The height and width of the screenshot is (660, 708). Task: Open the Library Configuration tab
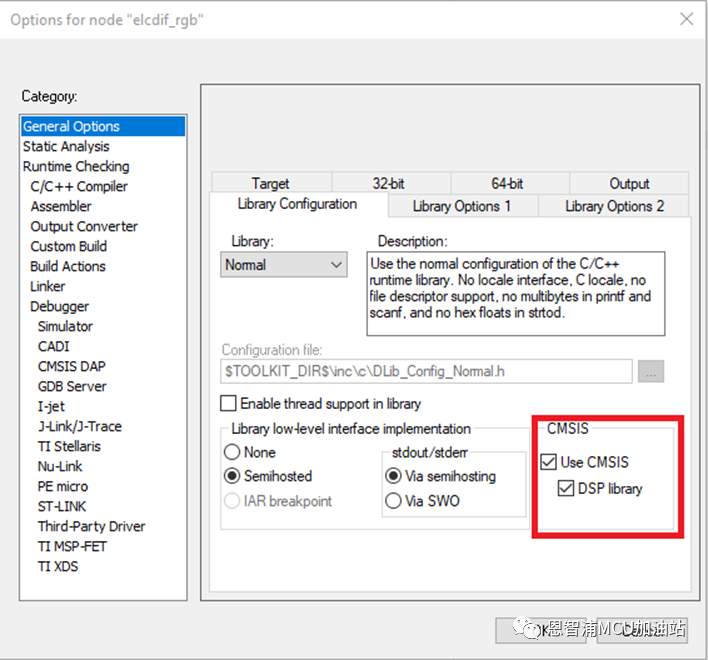(x=298, y=204)
